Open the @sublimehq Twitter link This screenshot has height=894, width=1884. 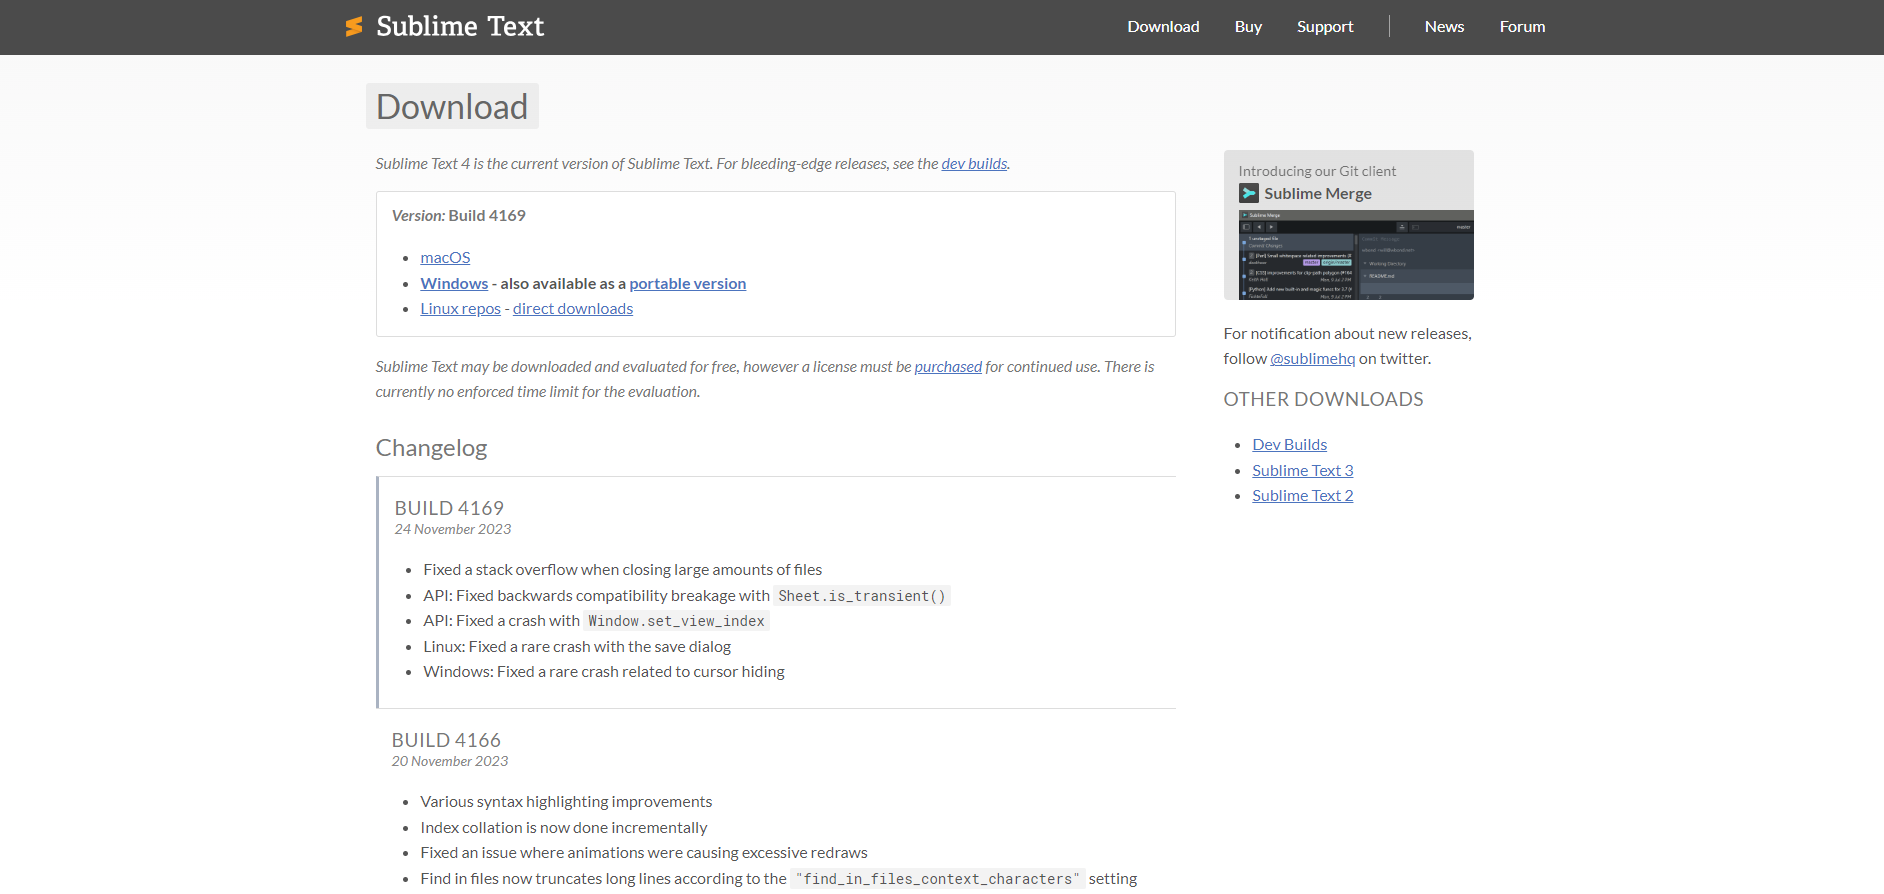1312,359
